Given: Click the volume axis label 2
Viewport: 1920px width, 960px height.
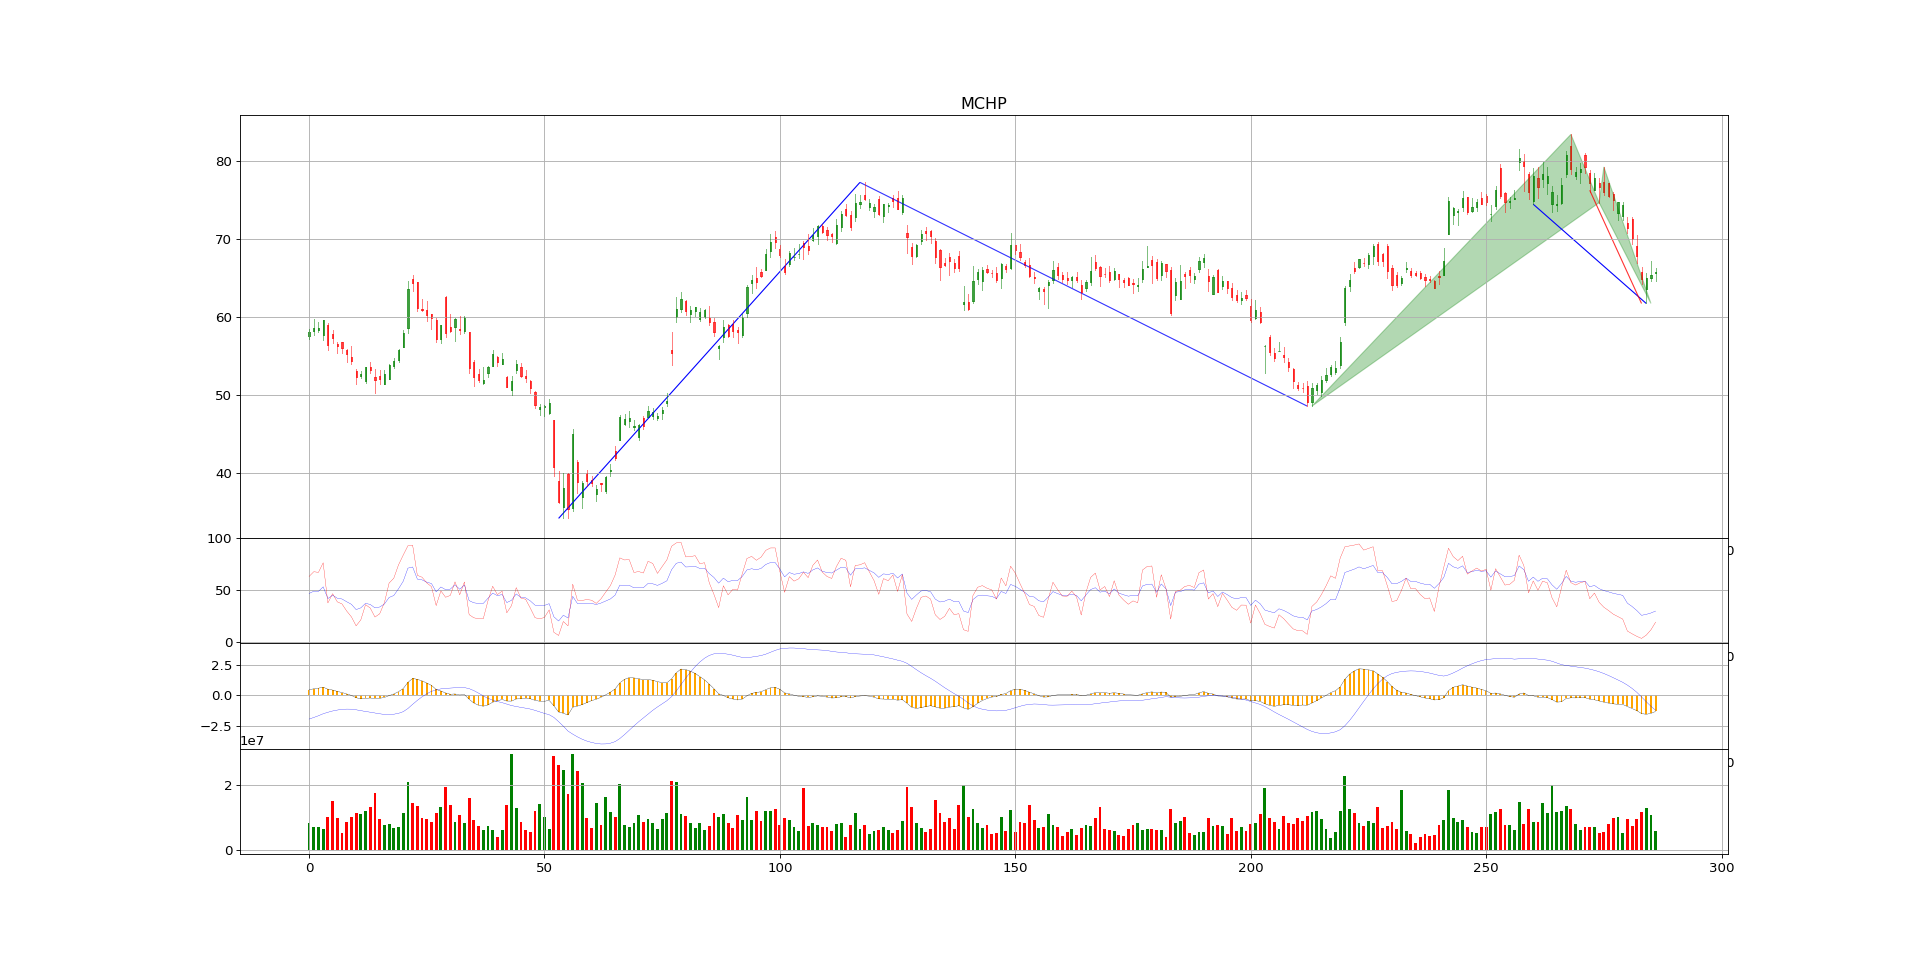Looking at the screenshot, I should pyautogui.click(x=228, y=786).
